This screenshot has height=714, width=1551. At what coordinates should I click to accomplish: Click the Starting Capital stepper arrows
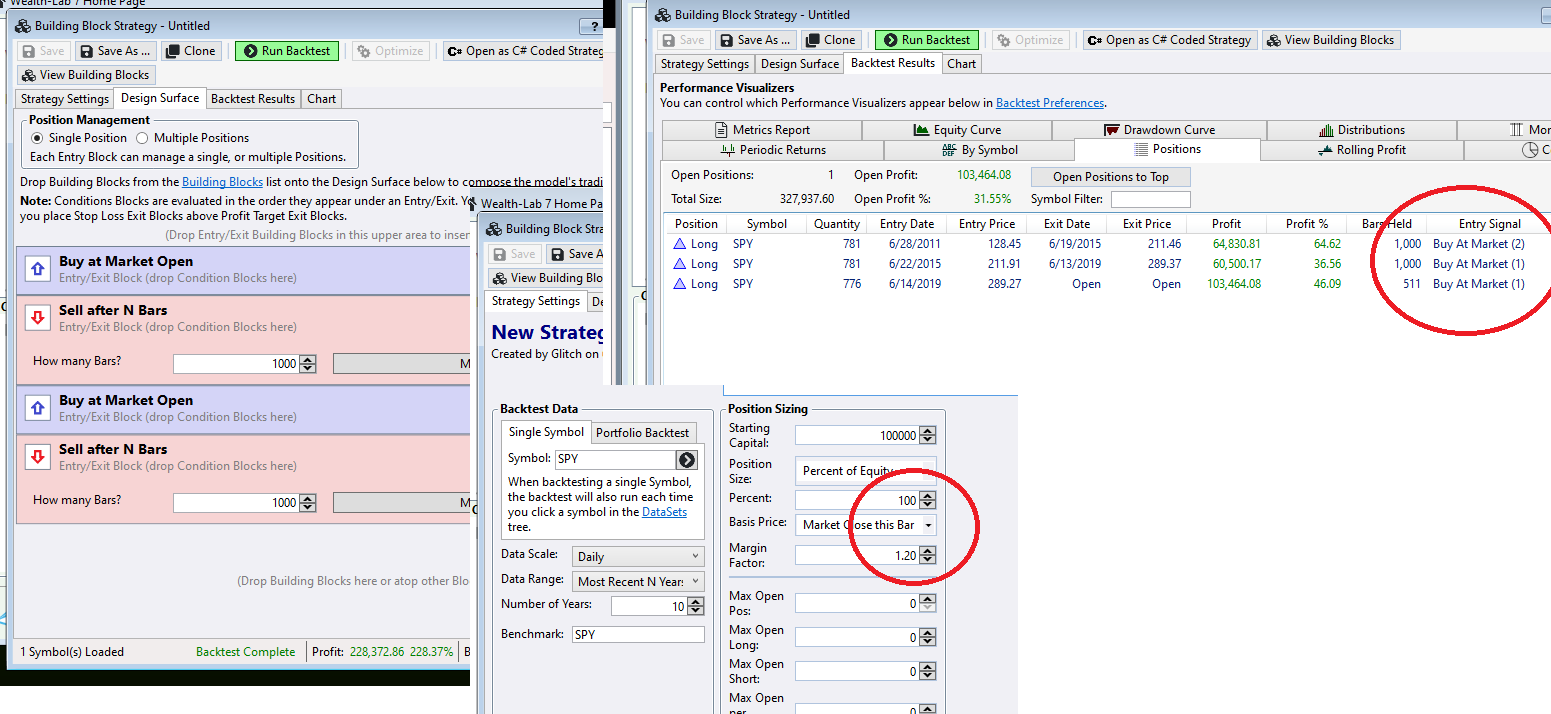point(928,436)
